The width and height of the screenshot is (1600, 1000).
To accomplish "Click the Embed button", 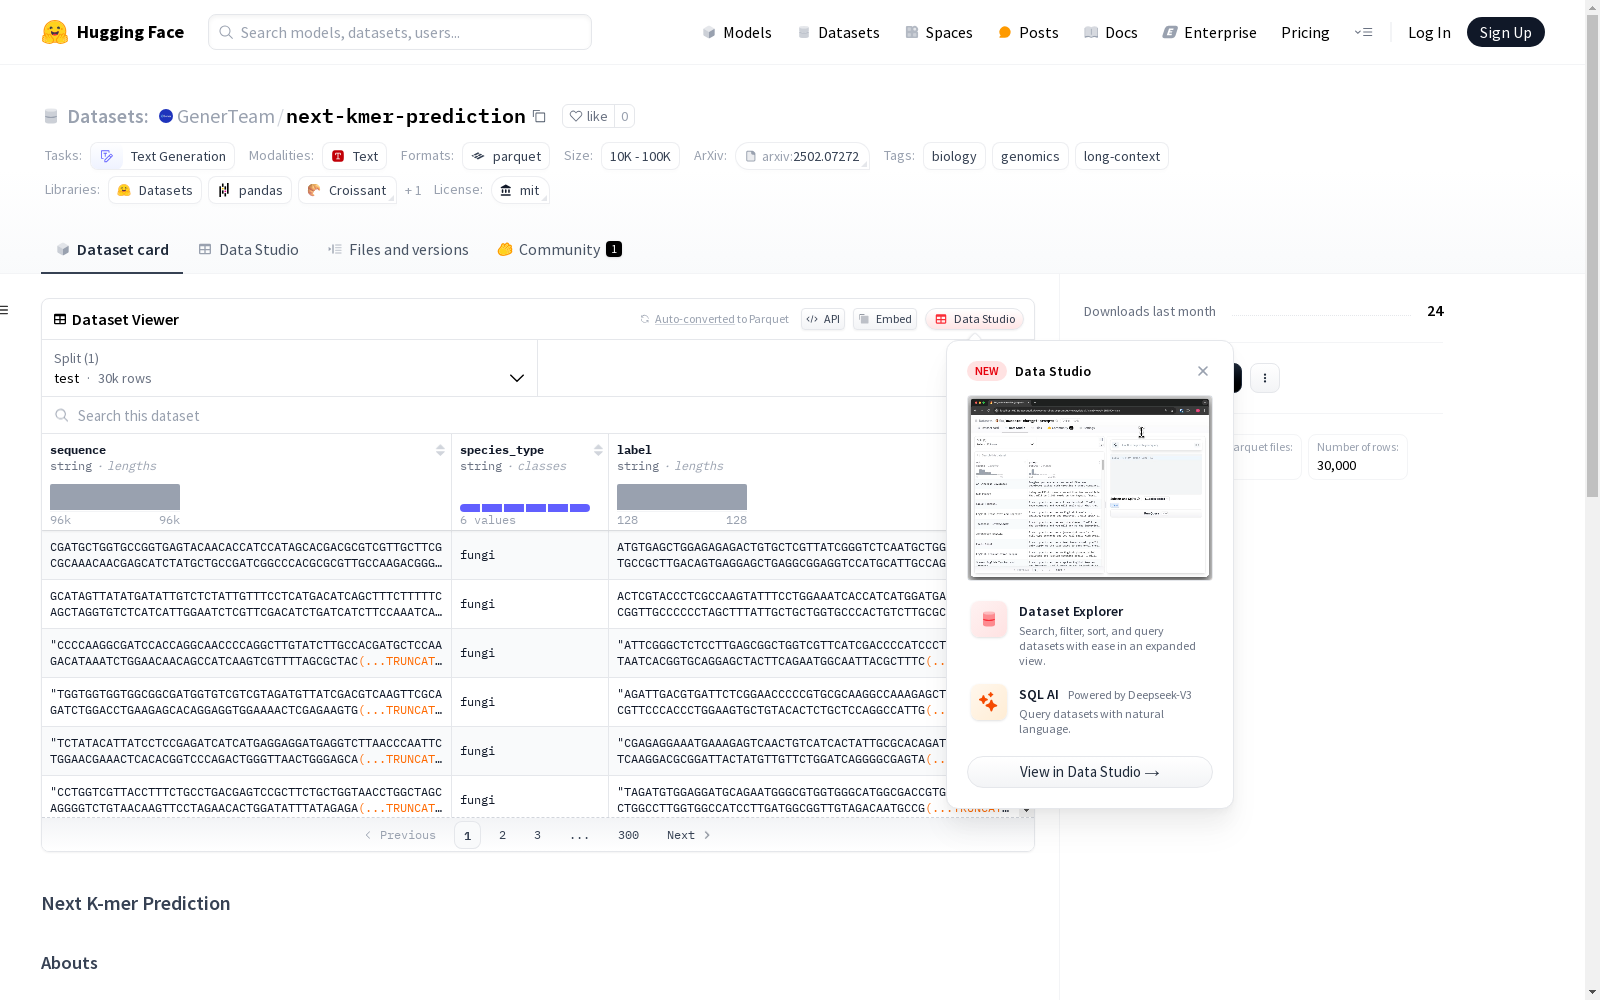I will point(885,319).
